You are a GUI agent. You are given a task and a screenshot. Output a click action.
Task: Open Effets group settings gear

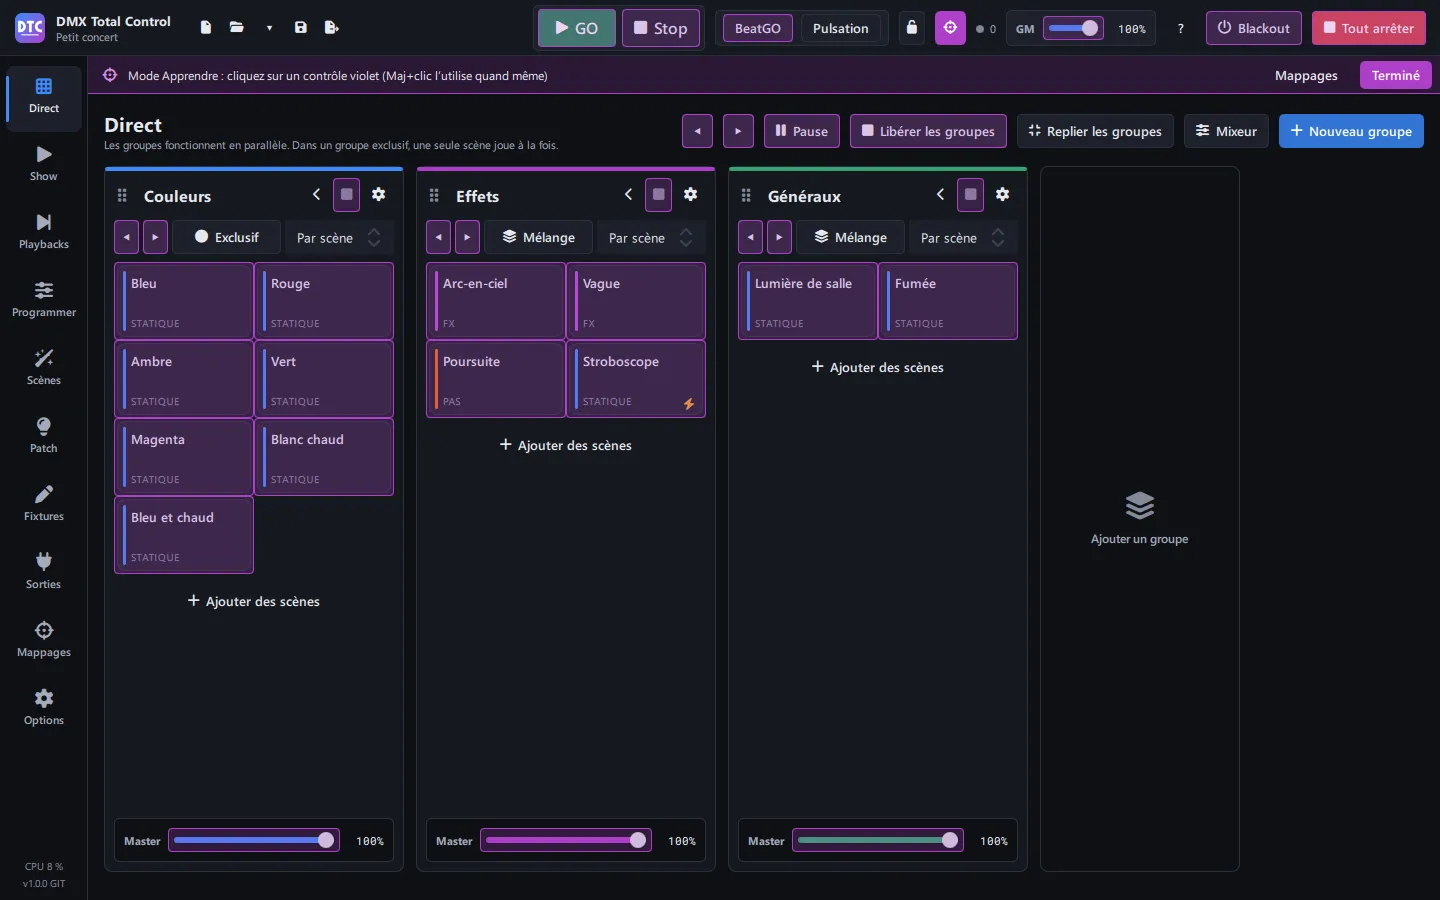pyautogui.click(x=691, y=195)
